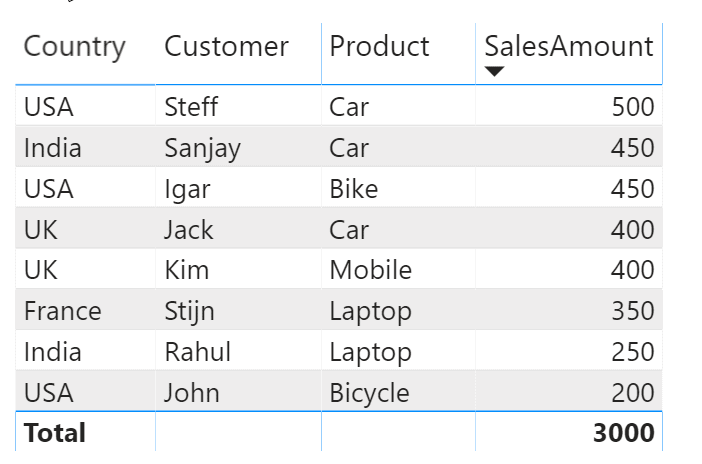
Task: Select the Steff customer cell
Action: tap(191, 107)
